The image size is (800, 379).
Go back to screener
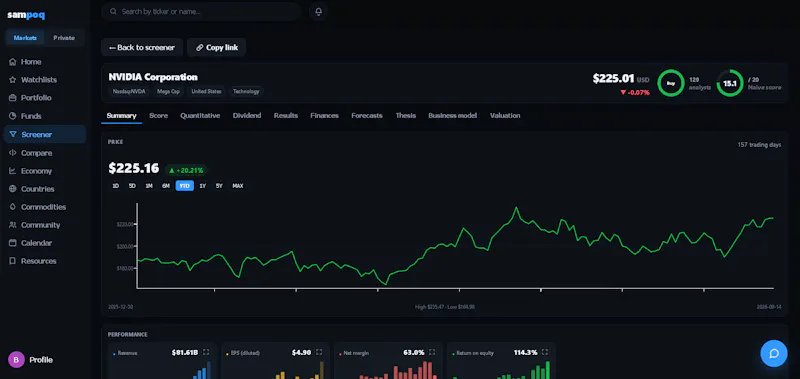coord(142,47)
